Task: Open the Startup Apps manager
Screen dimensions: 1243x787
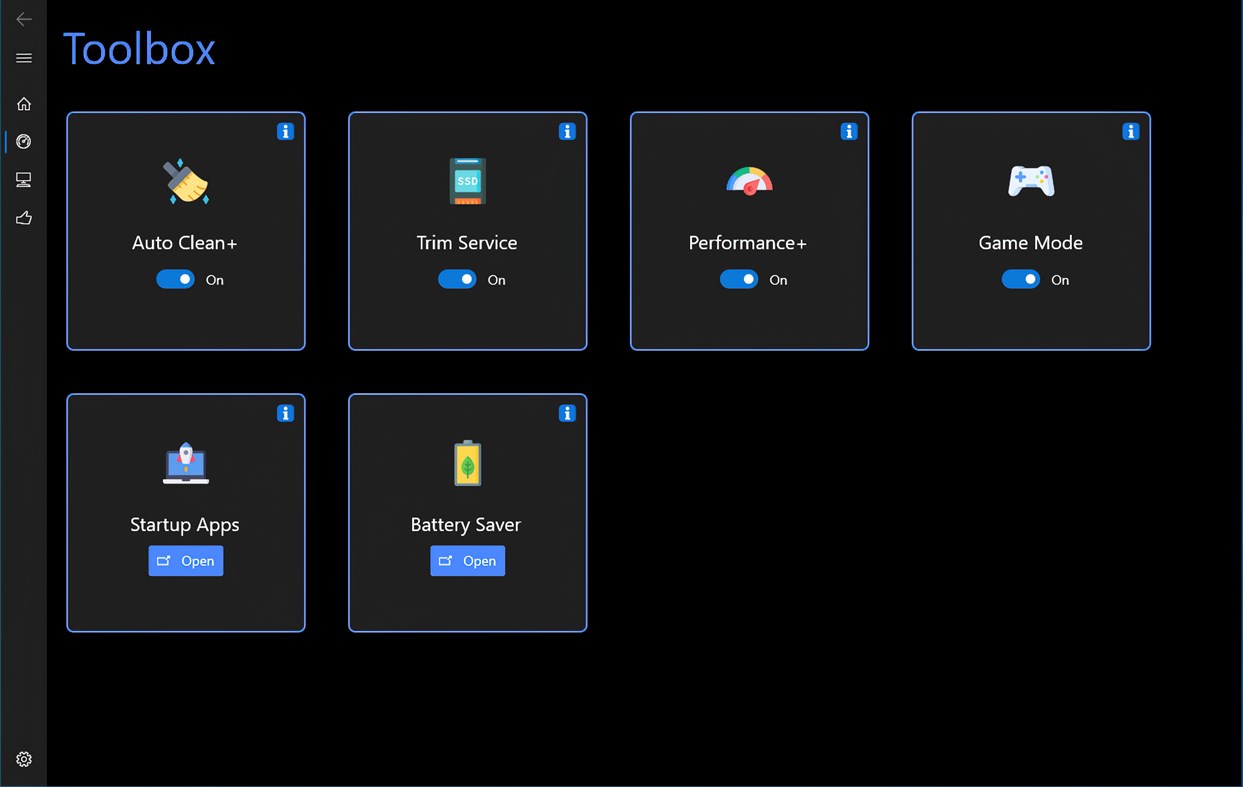Action: pos(185,561)
